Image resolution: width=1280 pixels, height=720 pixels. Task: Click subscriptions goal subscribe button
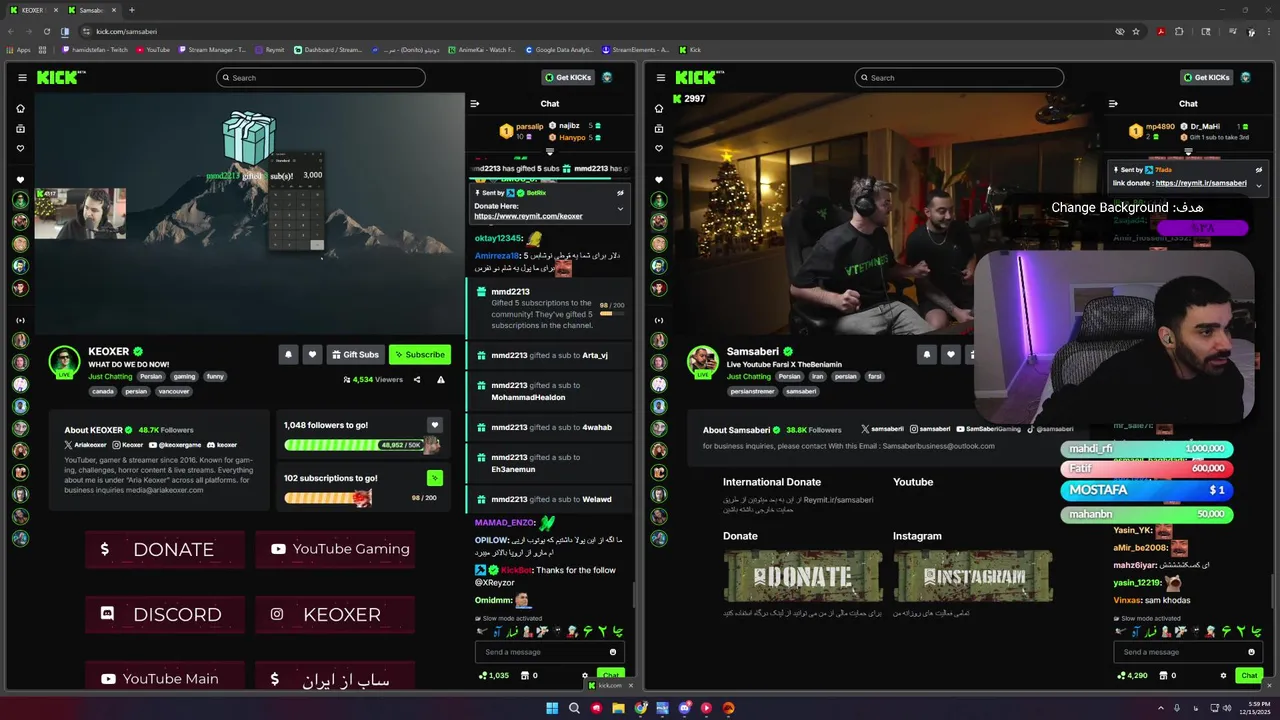434,478
